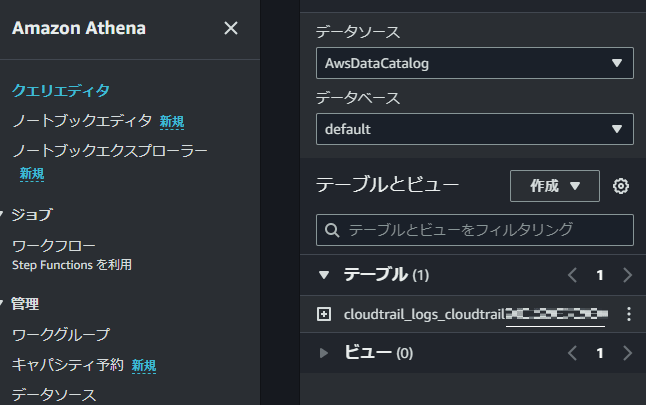Viewport: 646px width, 405px height.
Task: Collapse the 管理 section arrow
Action: [x=2, y=303]
